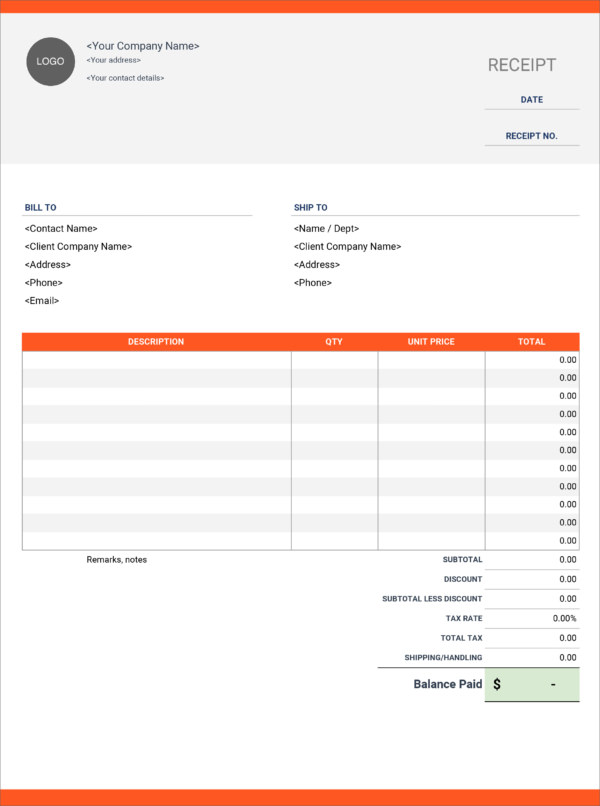Image resolution: width=600 pixels, height=806 pixels.
Task: Click the DATE field label
Action: pos(532,100)
